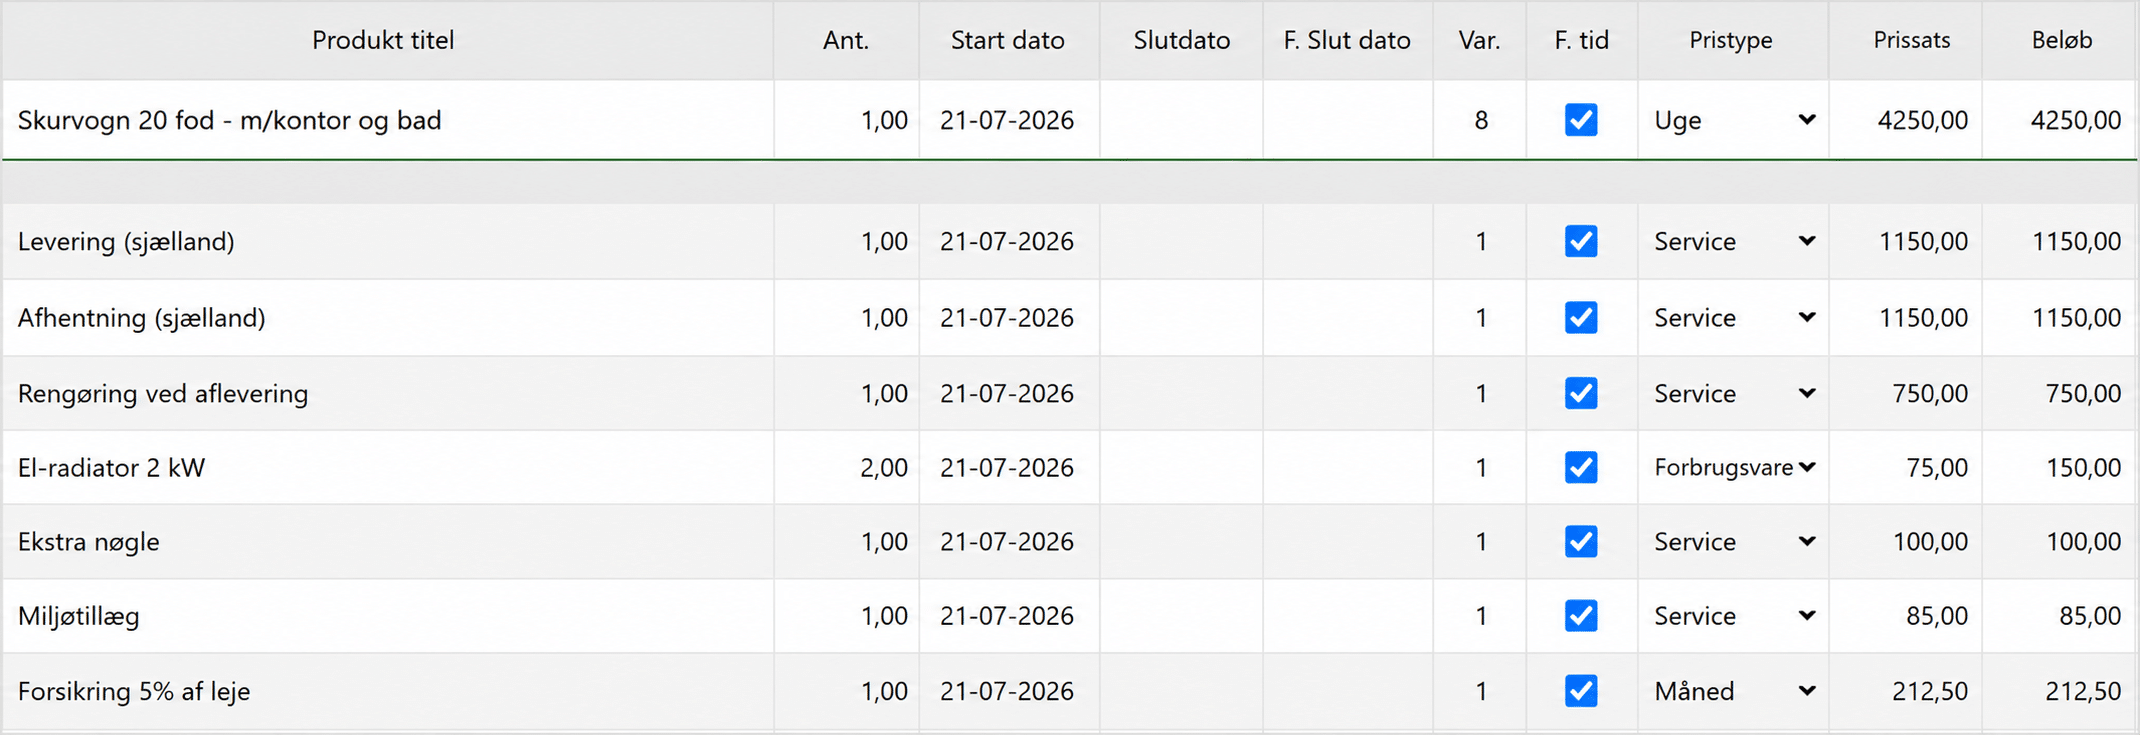Toggle F. tid checkbox for Miljøtillæg

(1581, 615)
